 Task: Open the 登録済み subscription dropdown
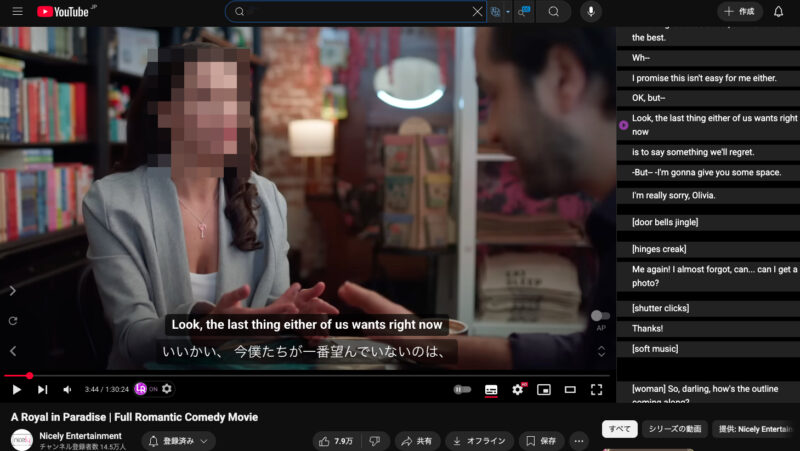coord(179,441)
